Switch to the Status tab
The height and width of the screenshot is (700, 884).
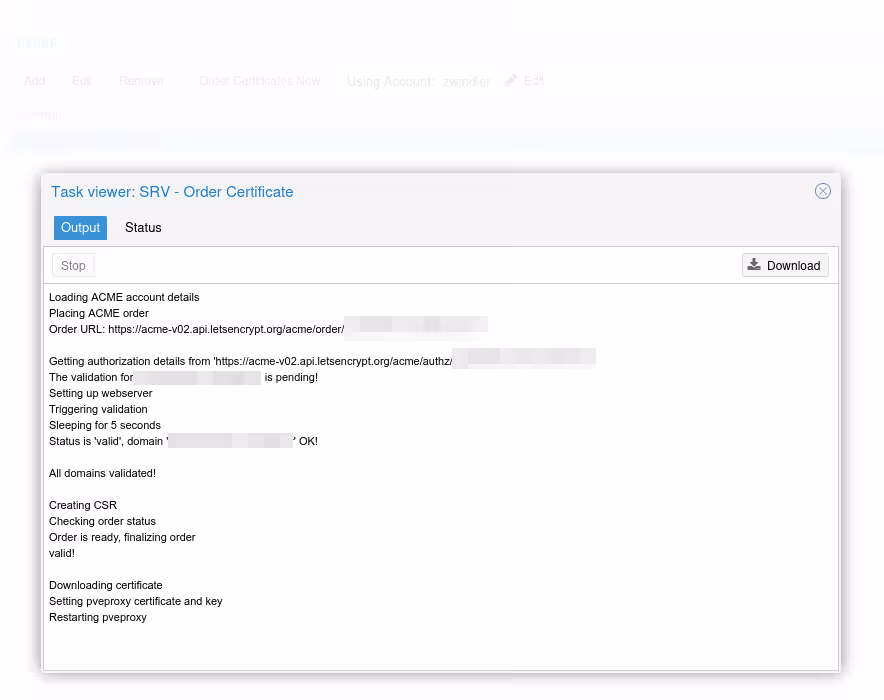(x=143, y=228)
